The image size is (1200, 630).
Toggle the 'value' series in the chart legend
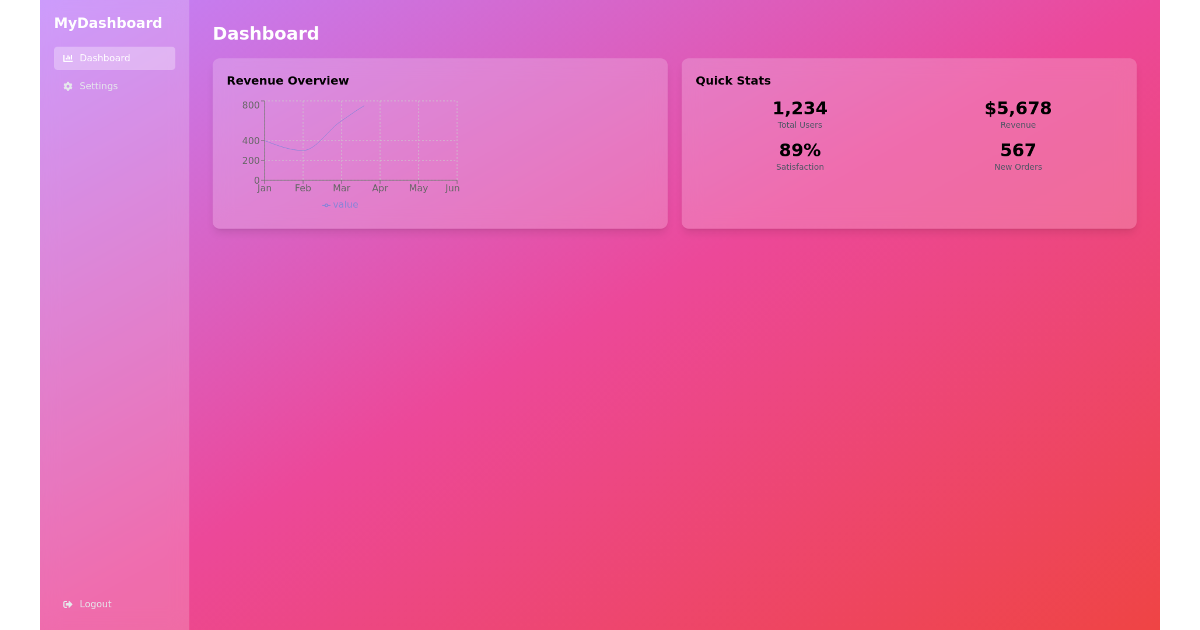pyautogui.click(x=340, y=204)
